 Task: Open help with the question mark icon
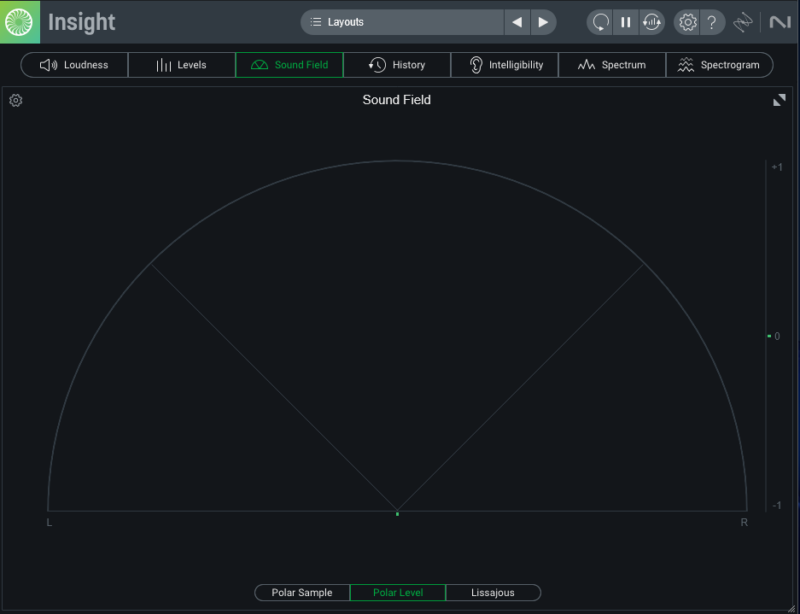click(712, 22)
